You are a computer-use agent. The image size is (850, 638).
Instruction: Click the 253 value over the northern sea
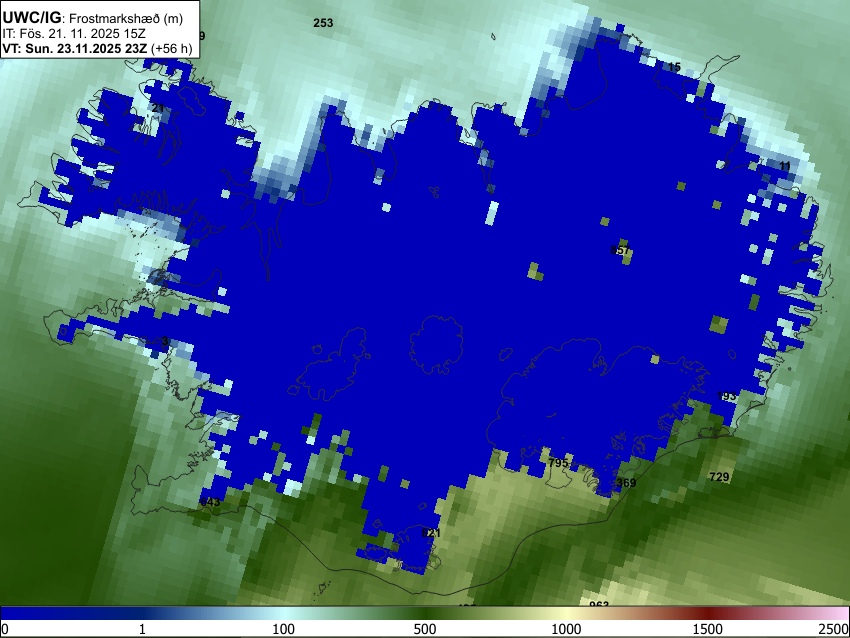[x=323, y=23]
